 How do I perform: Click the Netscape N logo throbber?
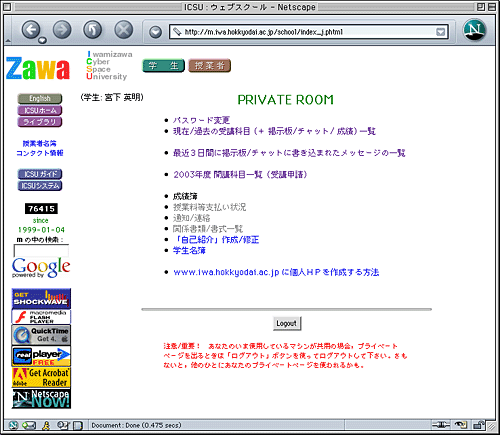(475, 30)
